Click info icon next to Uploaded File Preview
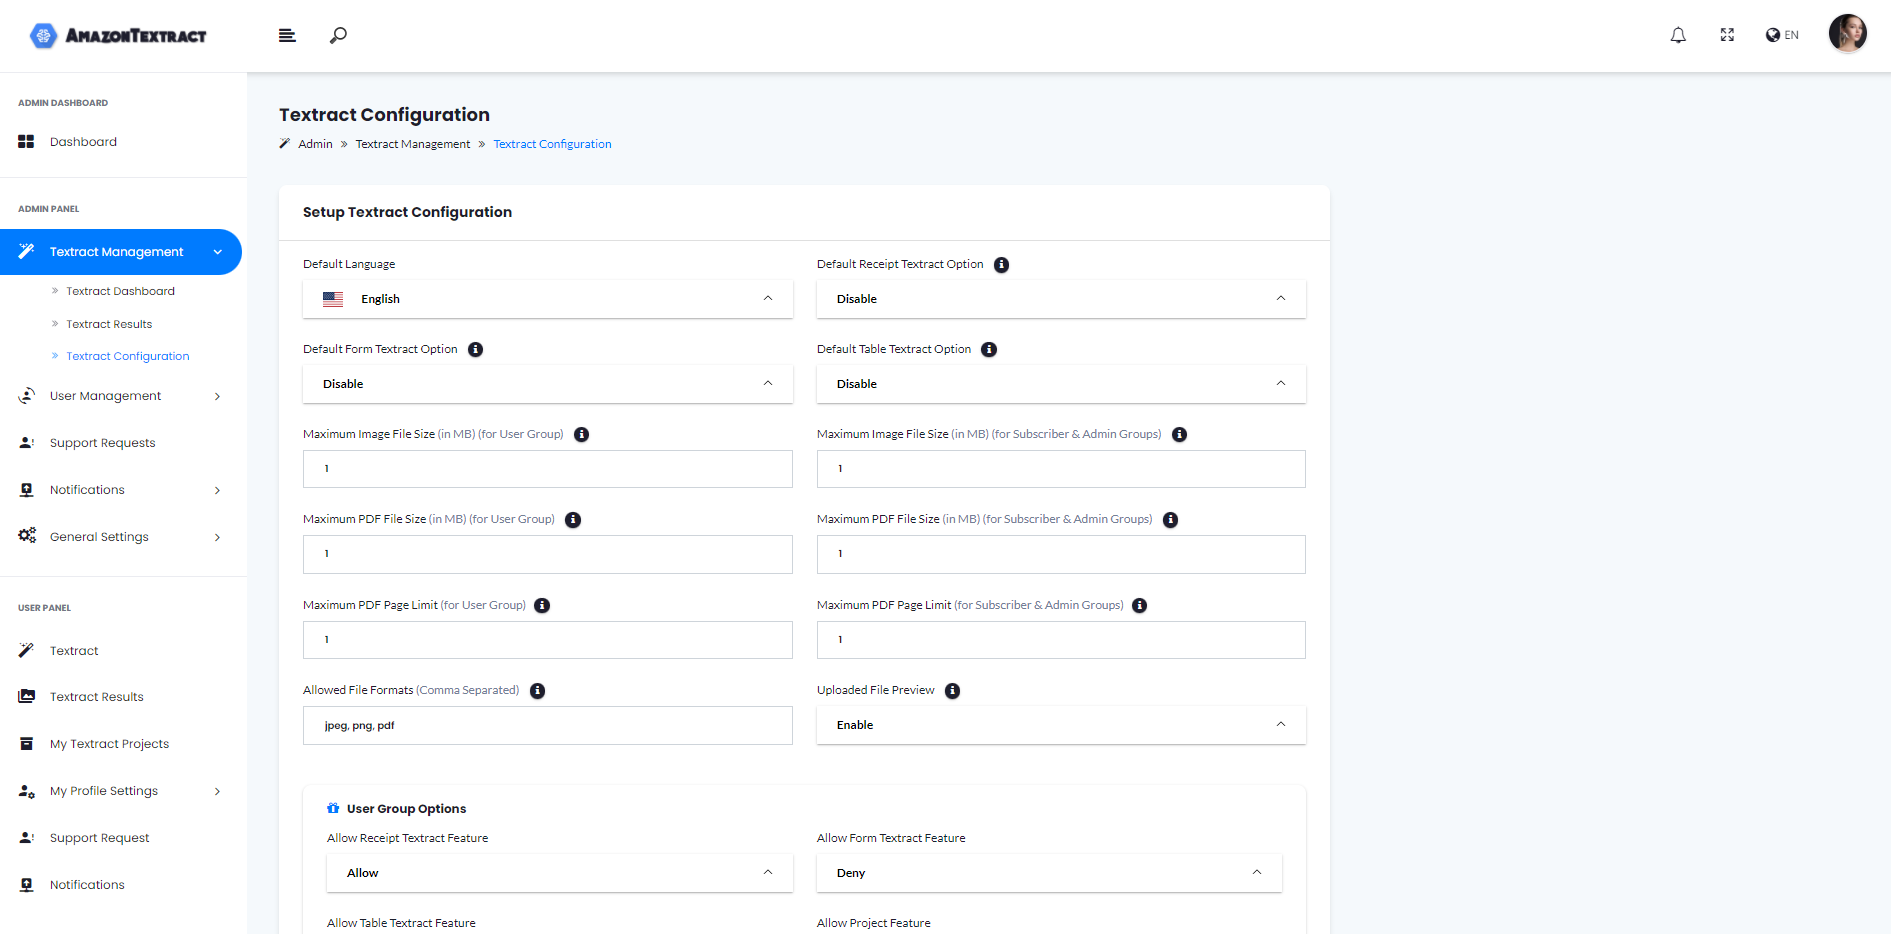Viewport: 1891px width, 934px height. 952,691
